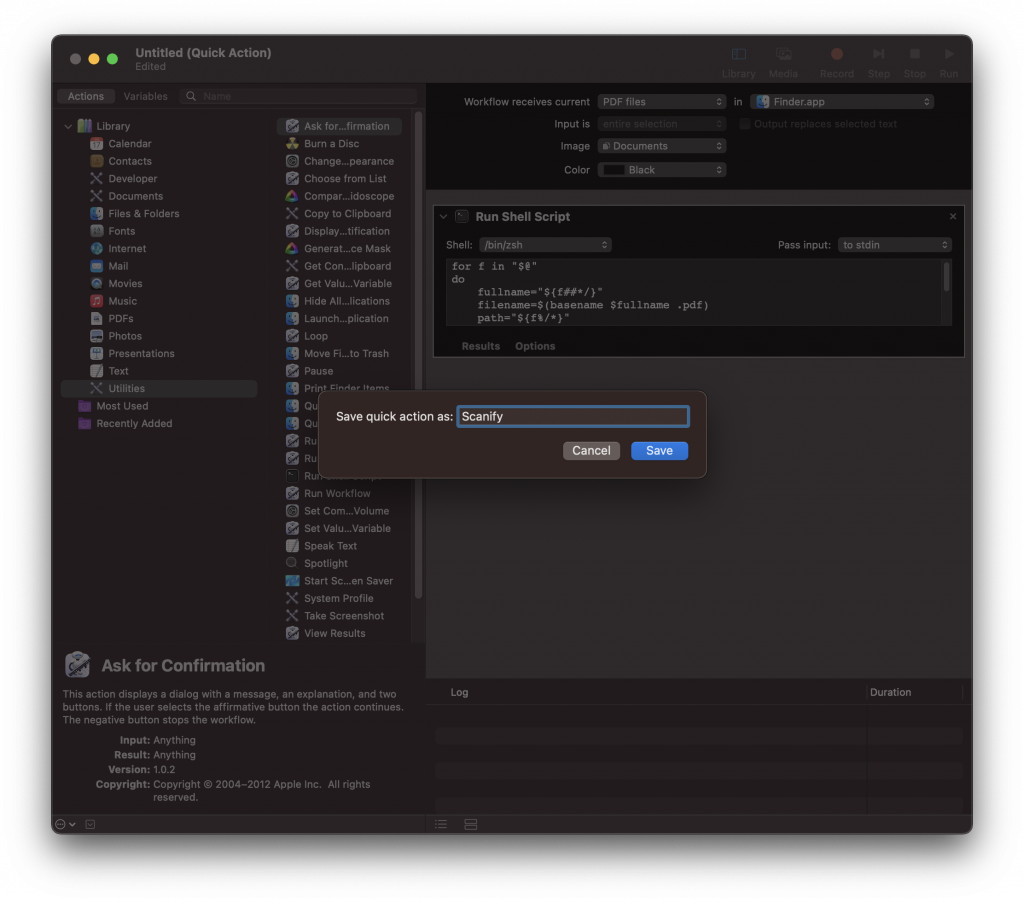This screenshot has height=902, width=1024.
Task: Select Photos category icon
Action: click(x=97, y=336)
